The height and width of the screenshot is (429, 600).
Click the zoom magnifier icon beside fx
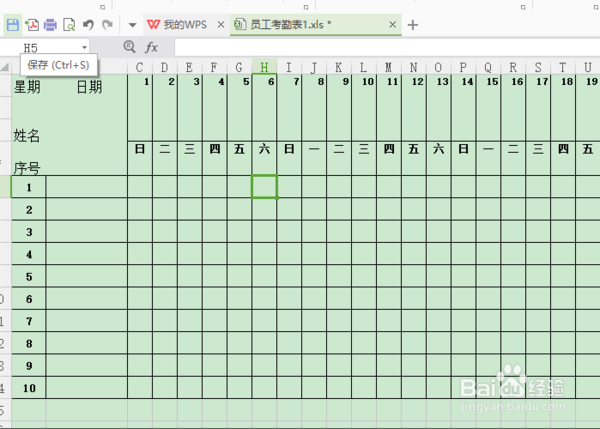[129, 47]
